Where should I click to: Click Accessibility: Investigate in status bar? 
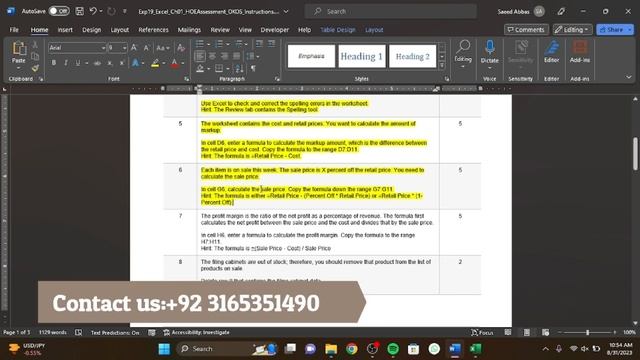[196, 333]
